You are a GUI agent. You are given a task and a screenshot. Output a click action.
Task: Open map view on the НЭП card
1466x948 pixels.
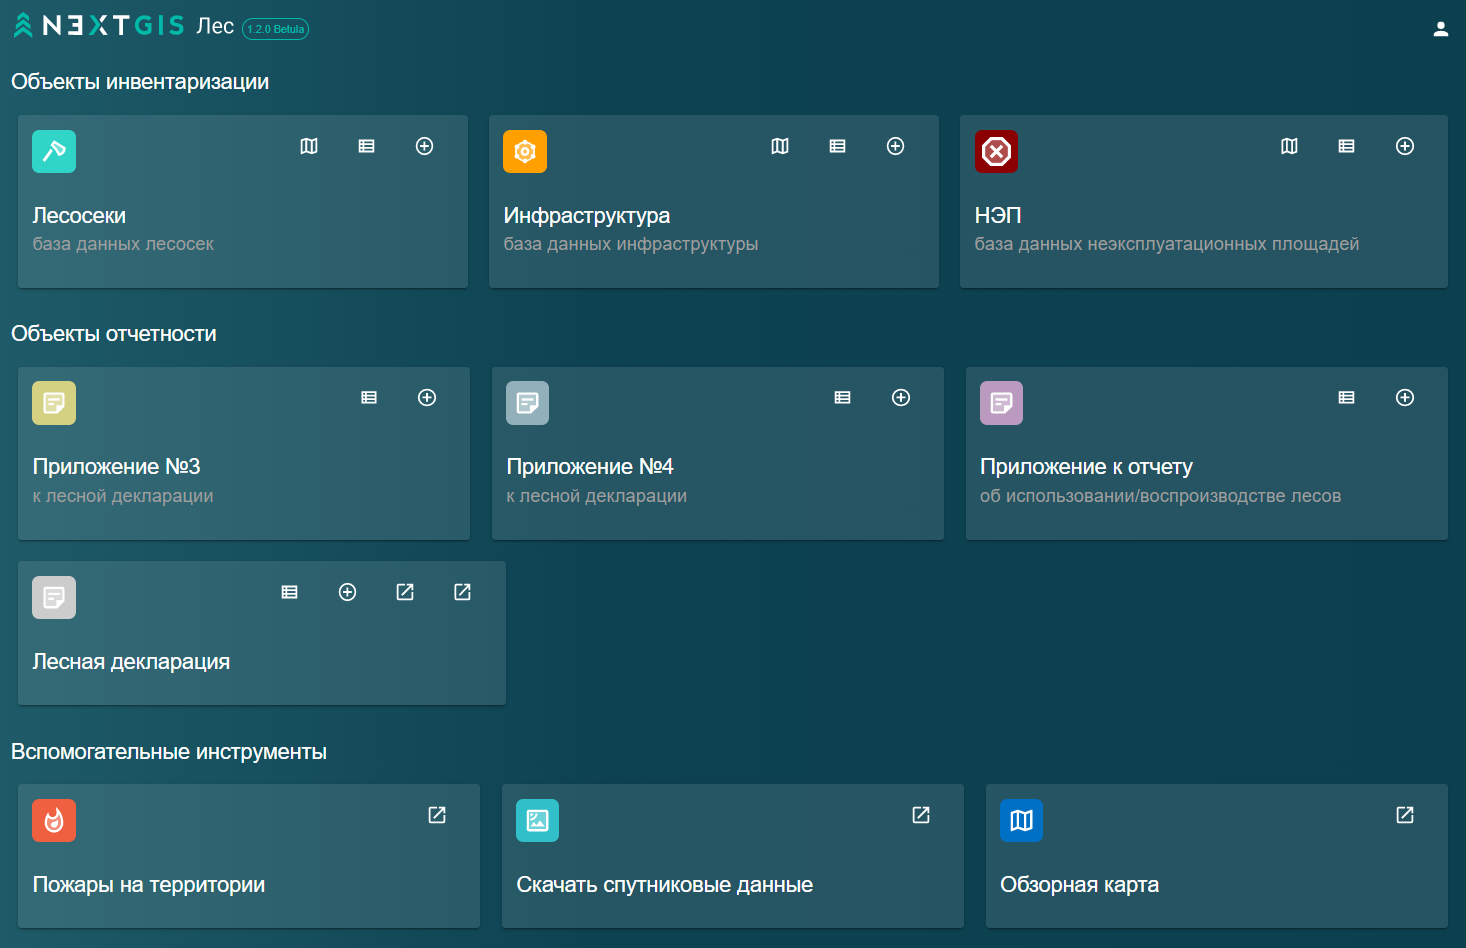(x=1288, y=146)
